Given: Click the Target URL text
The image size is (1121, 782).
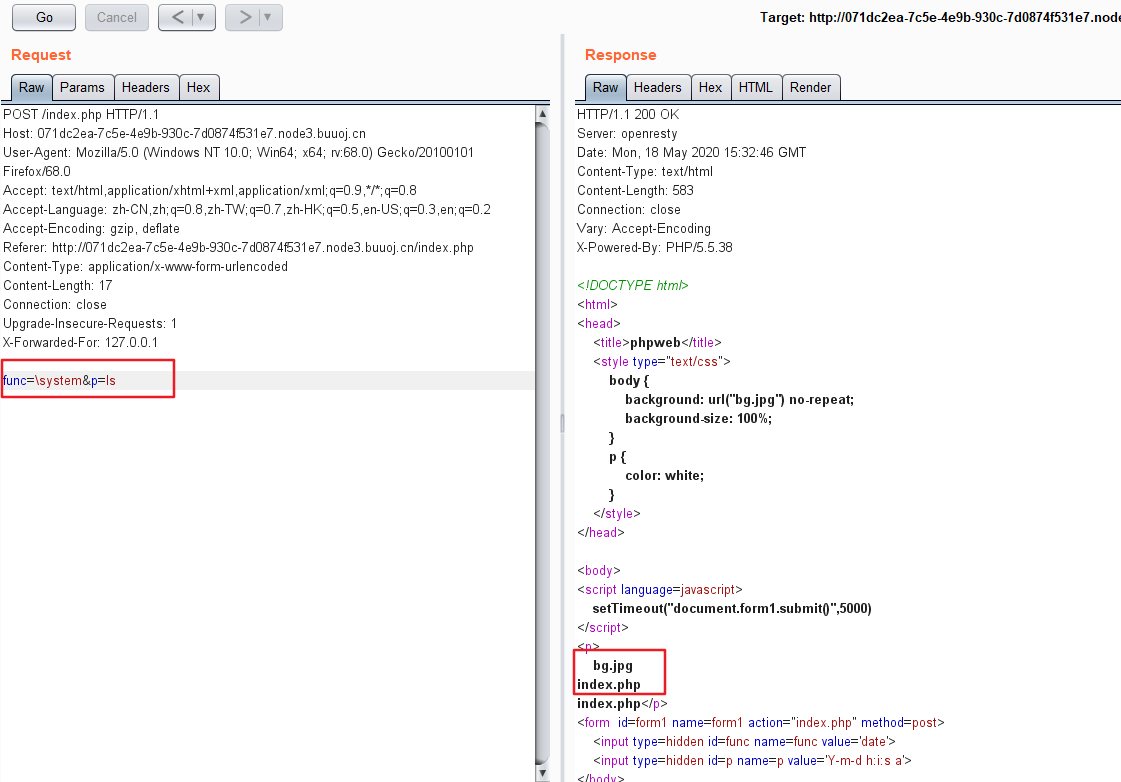Looking at the screenshot, I should click(940, 17).
